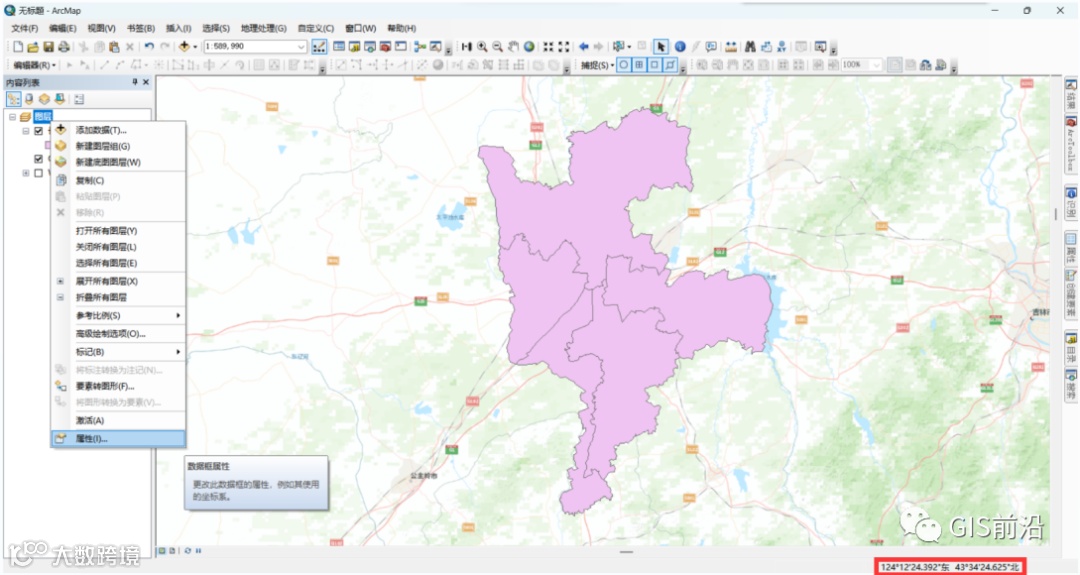This screenshot has width=1080, height=575.
Task: Switch to List By Source view
Action: coord(29,99)
